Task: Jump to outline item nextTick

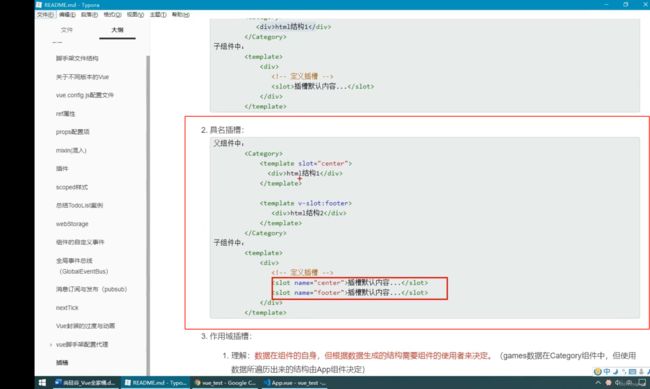Action: click(67, 308)
